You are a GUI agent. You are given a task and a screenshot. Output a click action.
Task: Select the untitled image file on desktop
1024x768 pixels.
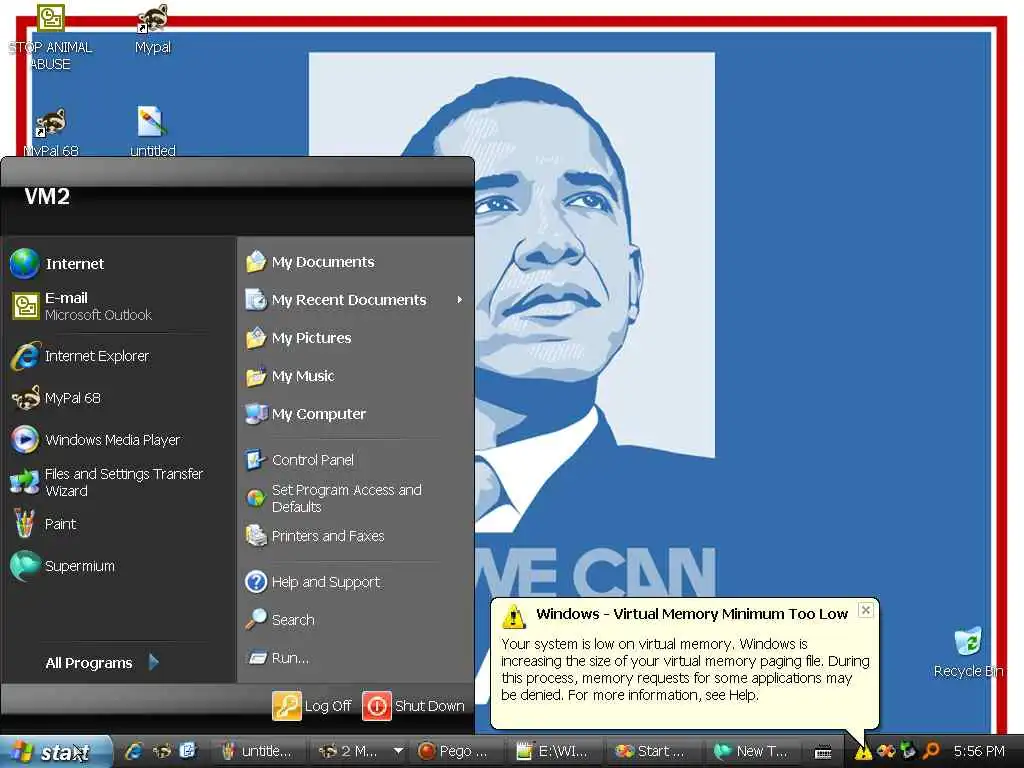click(x=153, y=131)
